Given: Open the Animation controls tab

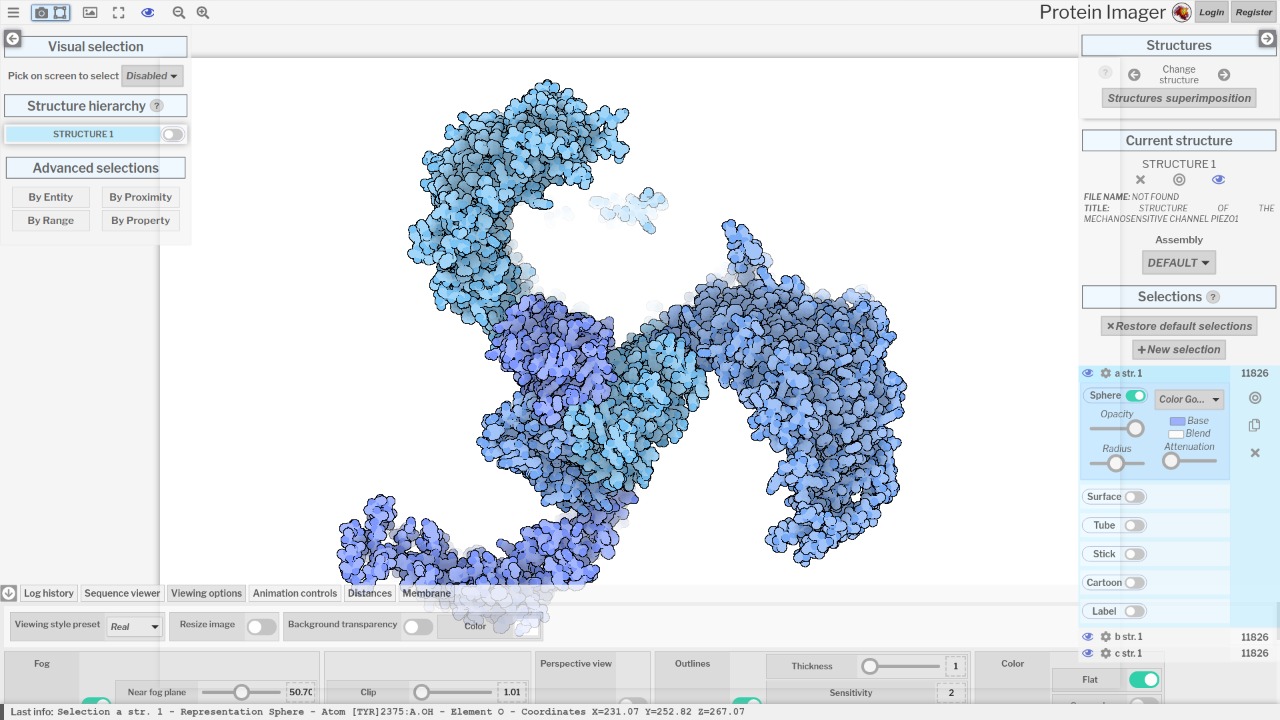Looking at the screenshot, I should tap(295, 593).
